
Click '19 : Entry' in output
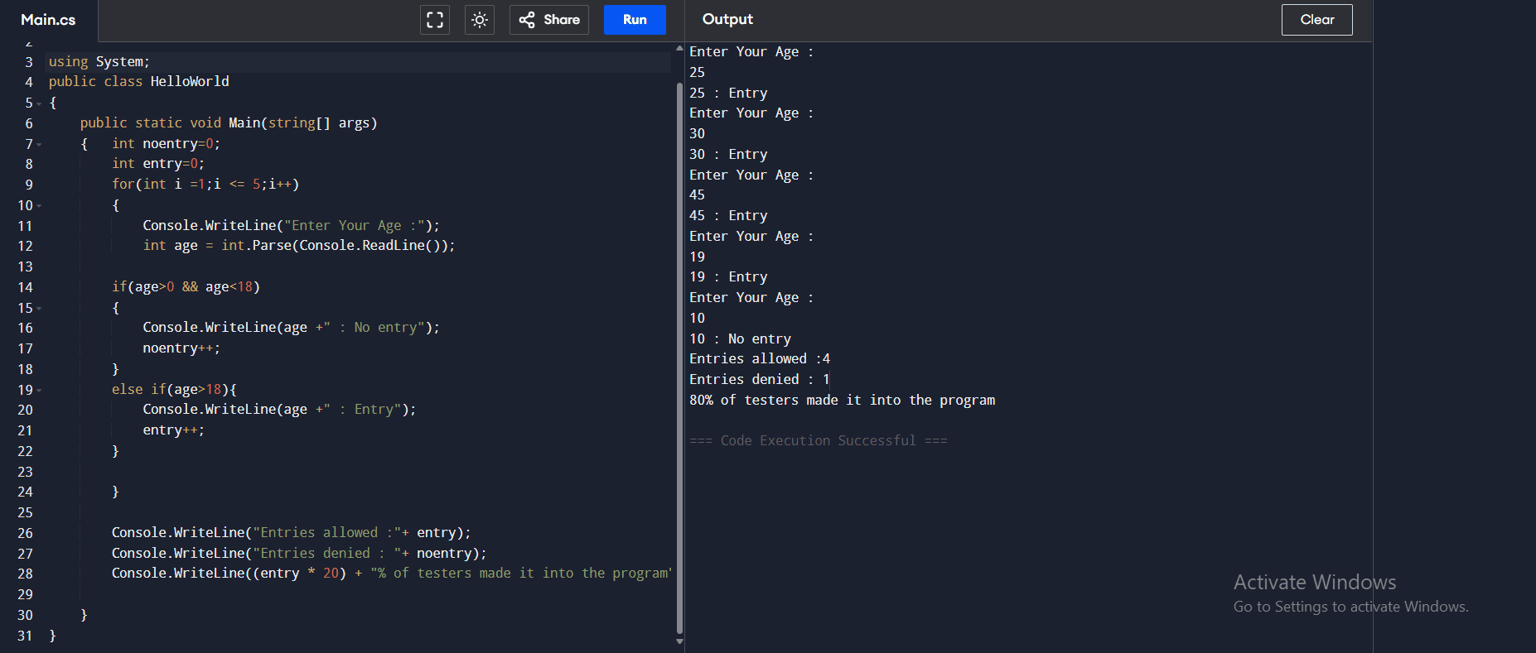728,277
